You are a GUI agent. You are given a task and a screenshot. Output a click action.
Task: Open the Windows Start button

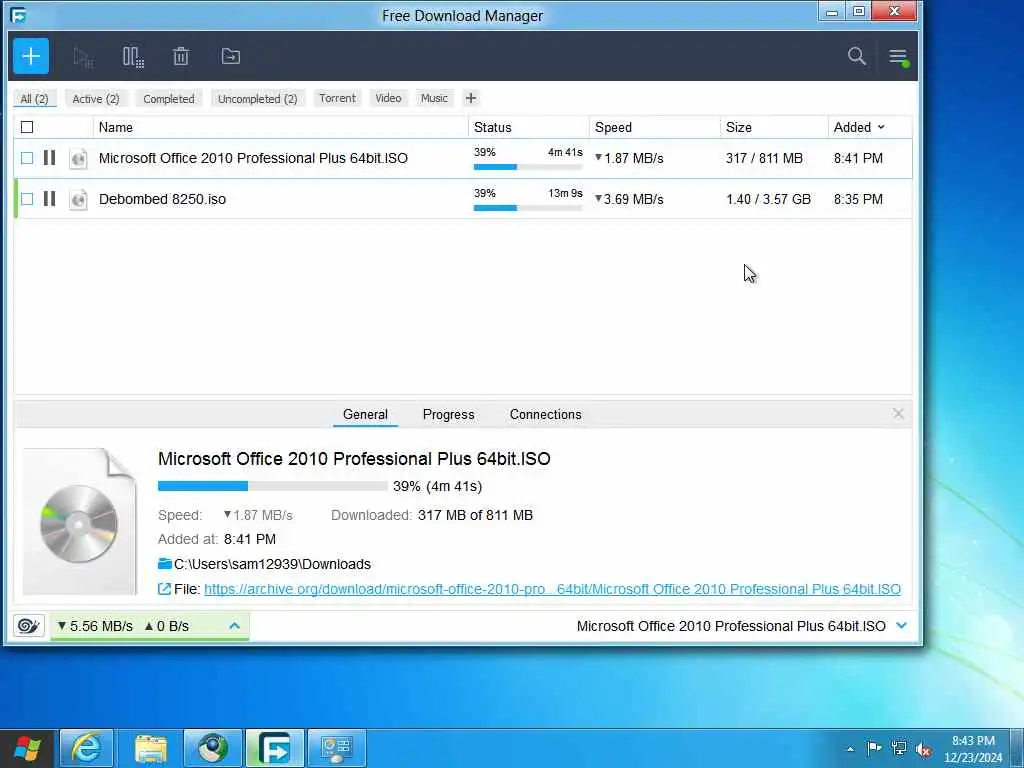click(27, 748)
